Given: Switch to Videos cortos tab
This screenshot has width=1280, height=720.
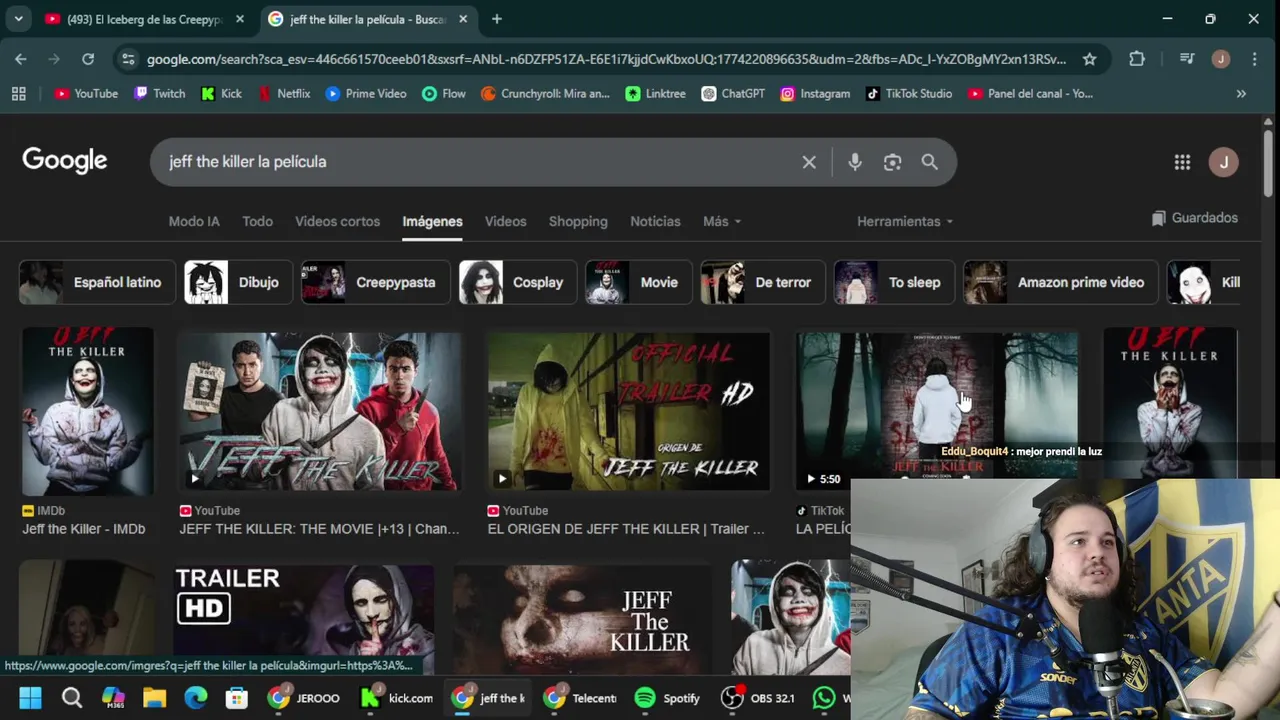Looking at the screenshot, I should [x=337, y=221].
